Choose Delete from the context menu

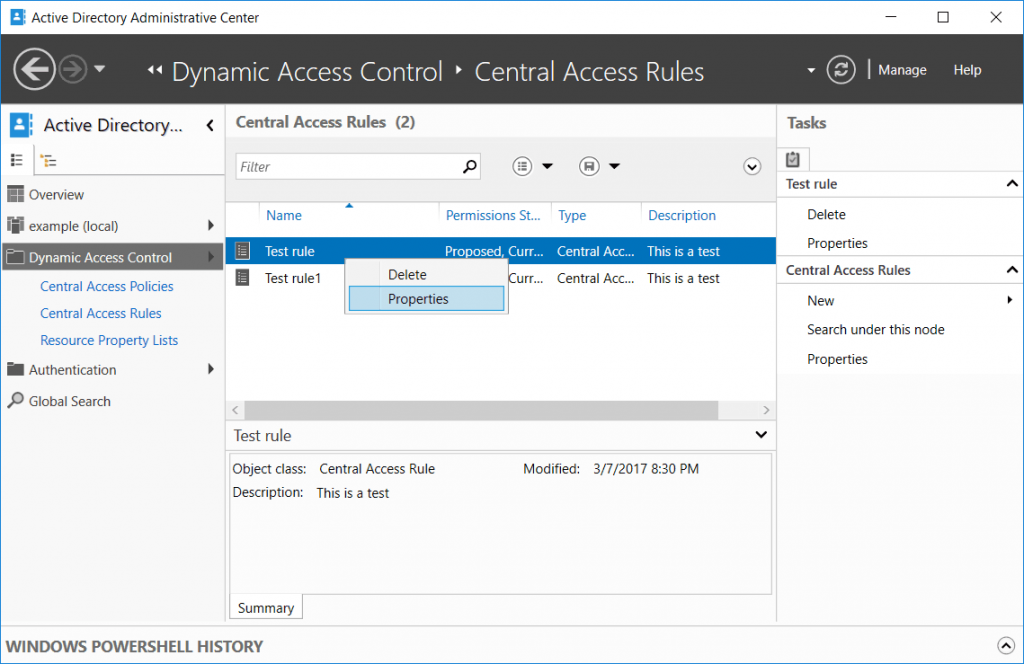pyautogui.click(x=407, y=274)
